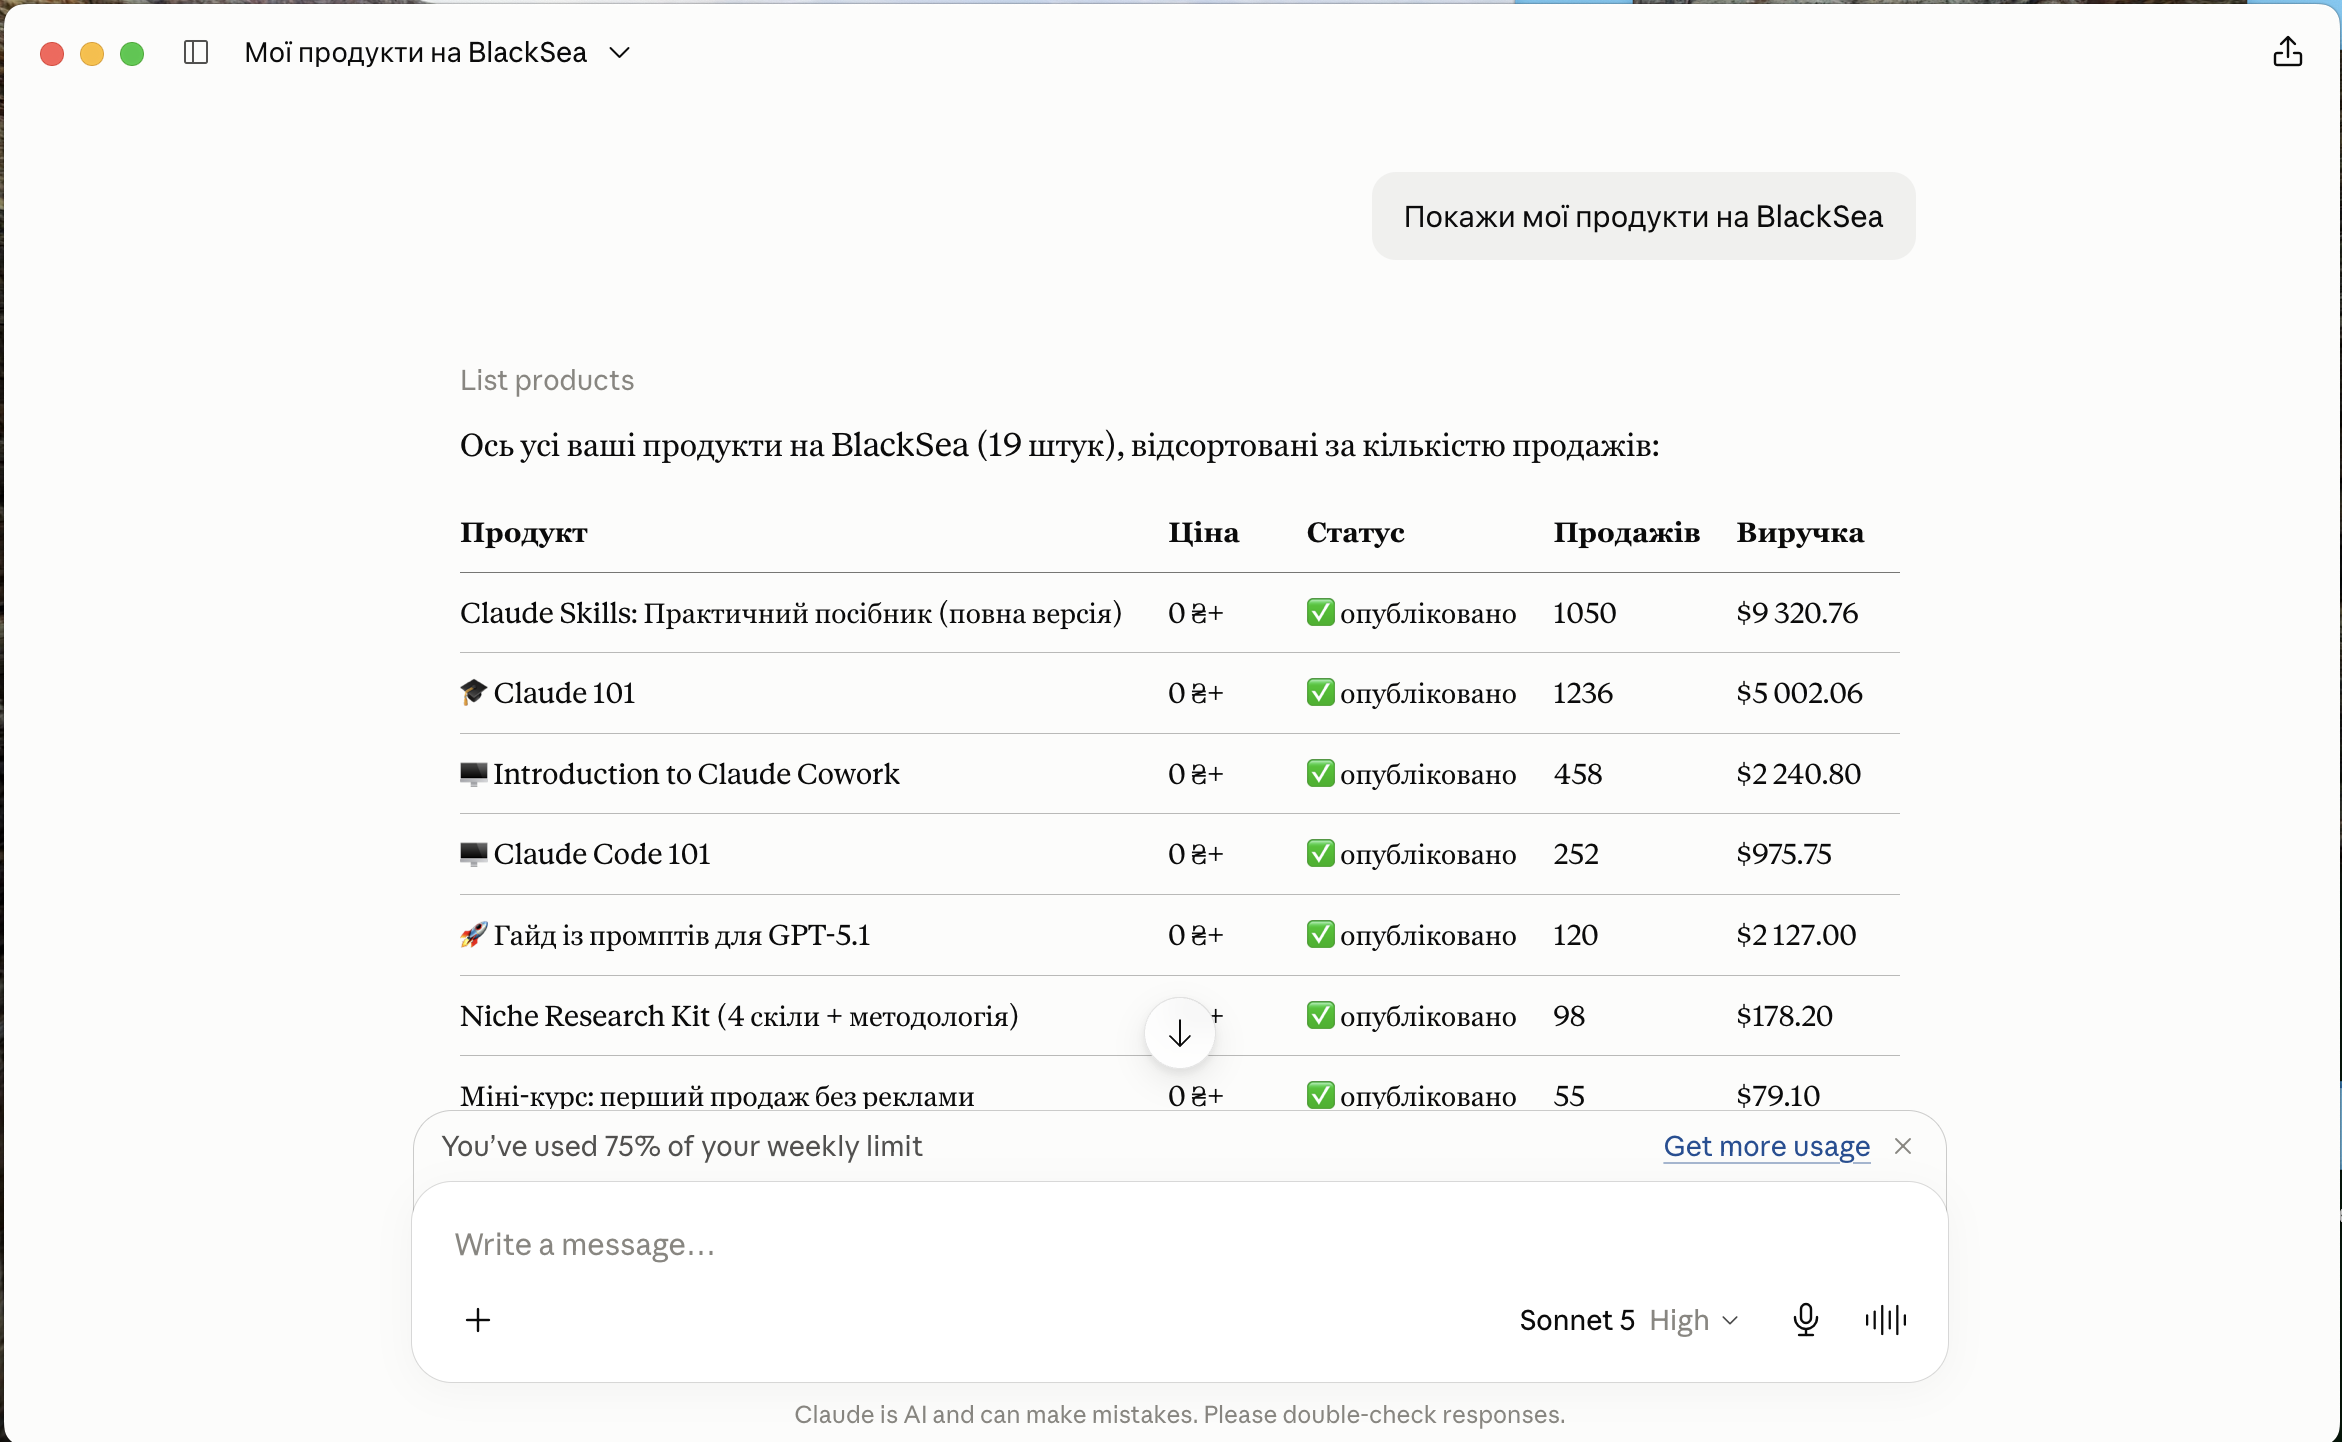
Task: Follow the Get more usage link
Action: point(1766,1146)
